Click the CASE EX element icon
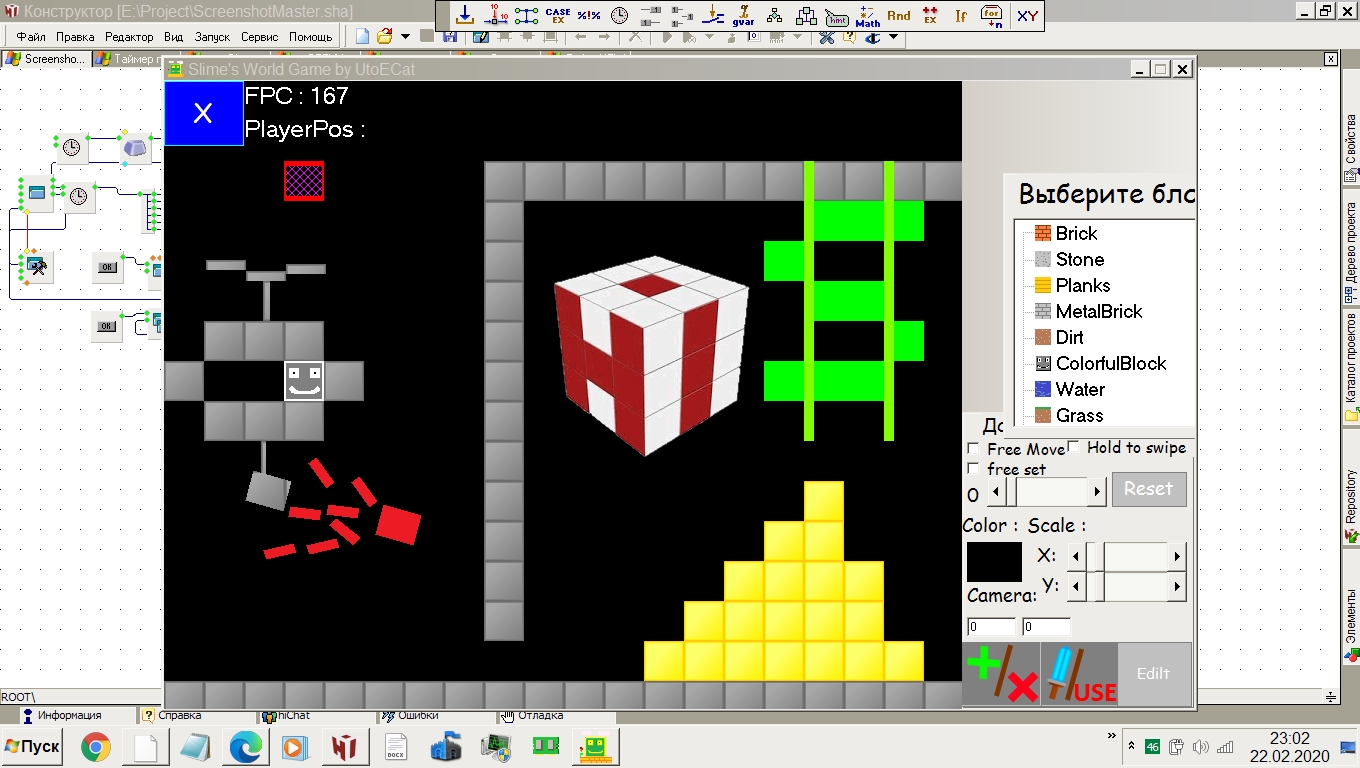1360x768 pixels. 558,15
